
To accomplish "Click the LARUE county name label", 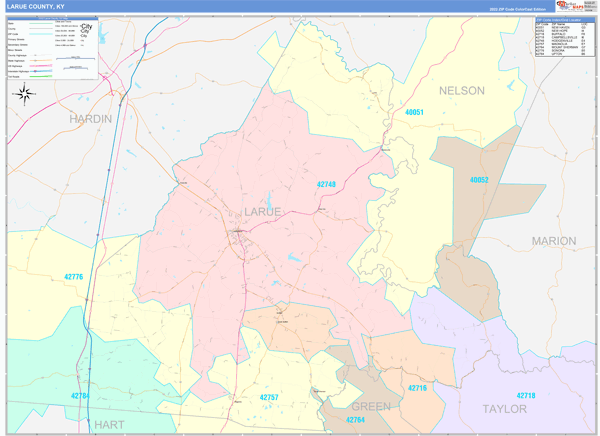I will pyautogui.click(x=262, y=212).
